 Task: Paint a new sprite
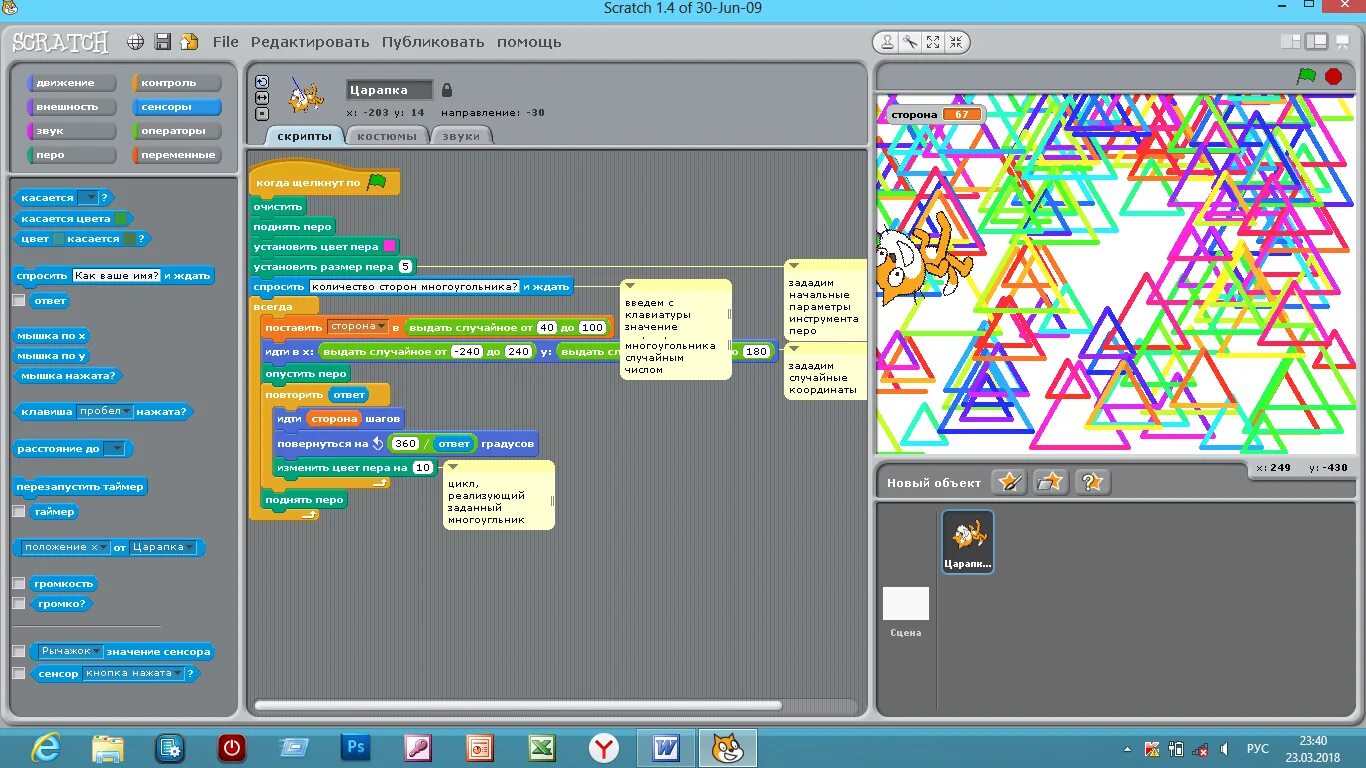point(1009,482)
